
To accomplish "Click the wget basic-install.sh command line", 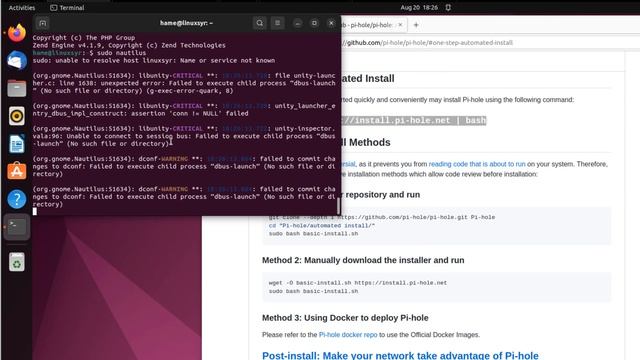I will (x=358, y=282).
